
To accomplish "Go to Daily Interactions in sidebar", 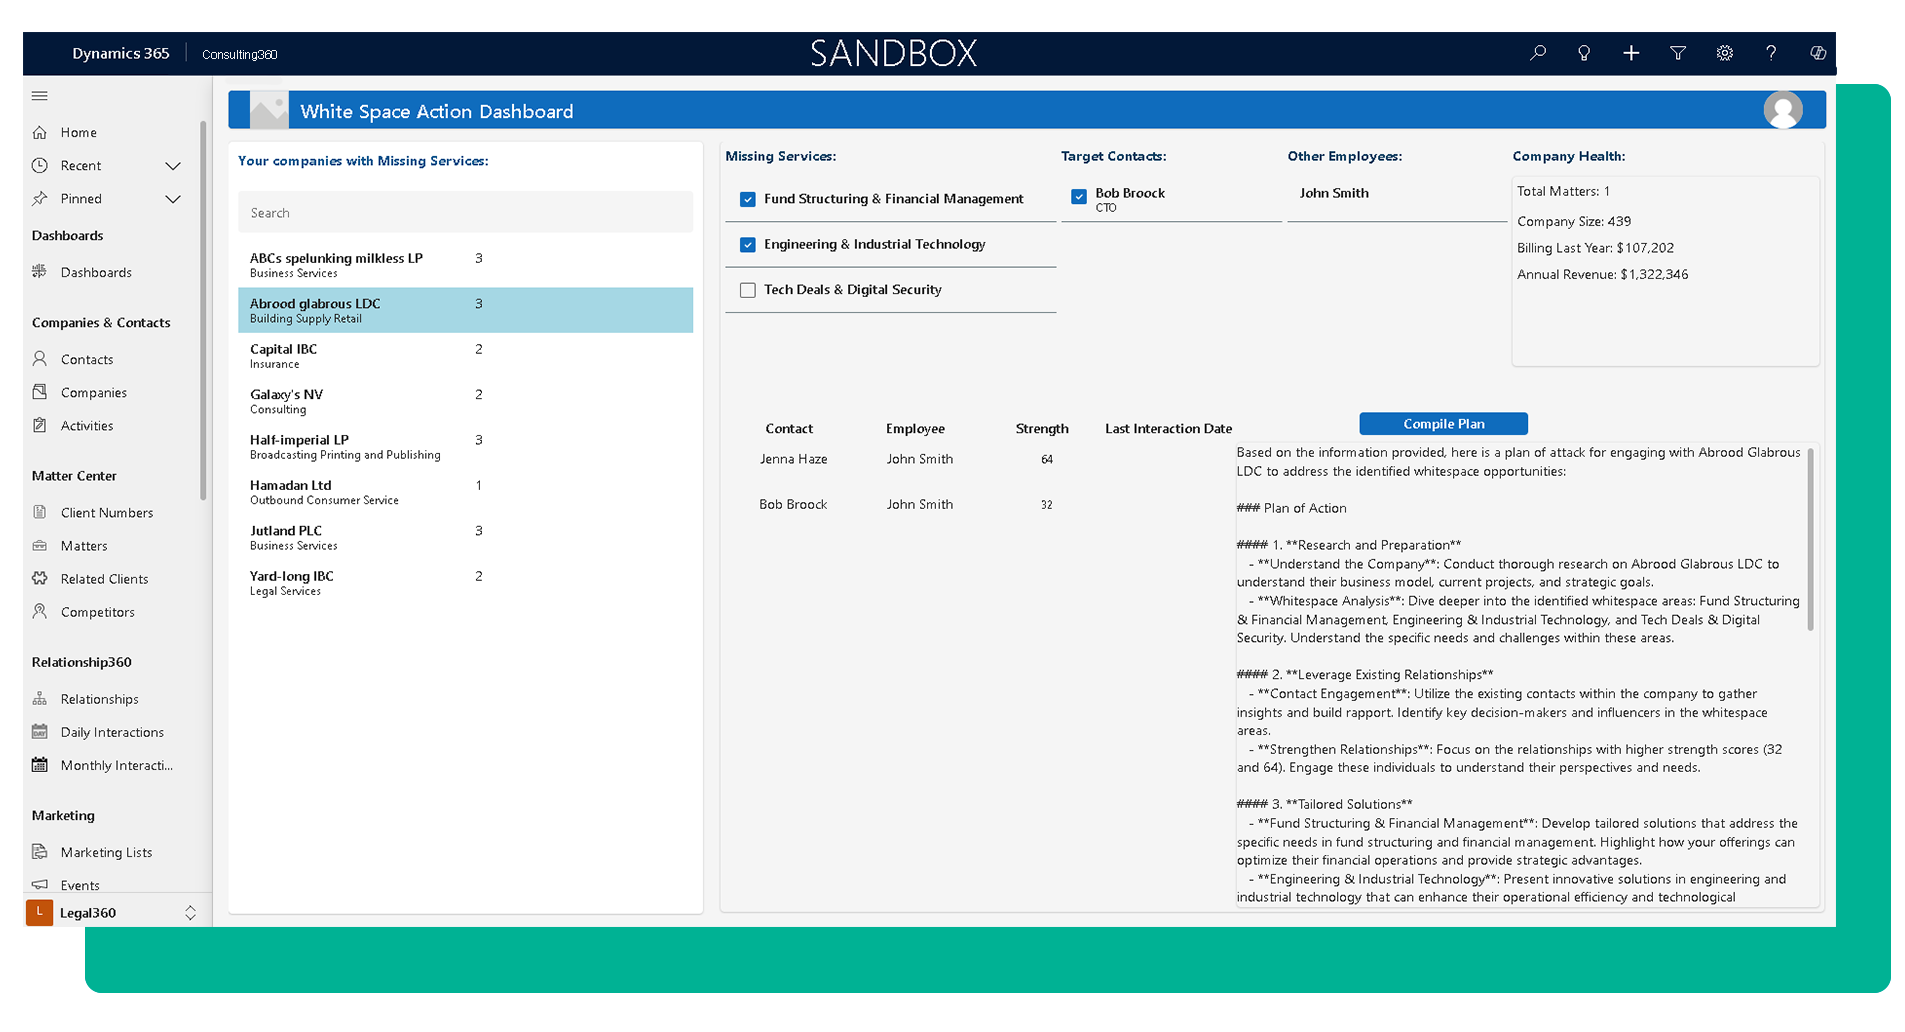I will click(111, 732).
